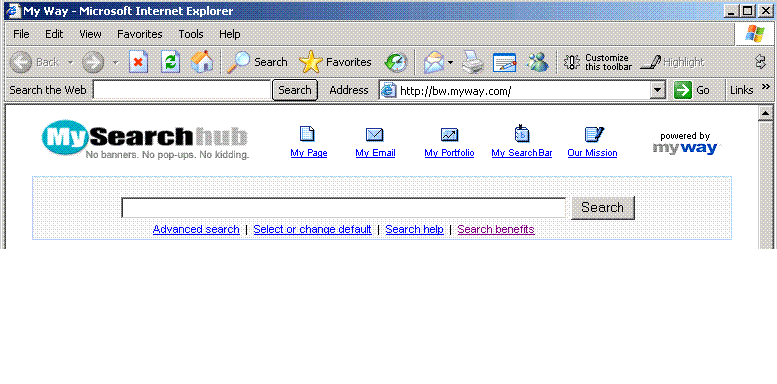
Task: Click the Windows flag logo throbber
Action: pyautogui.click(x=754, y=34)
